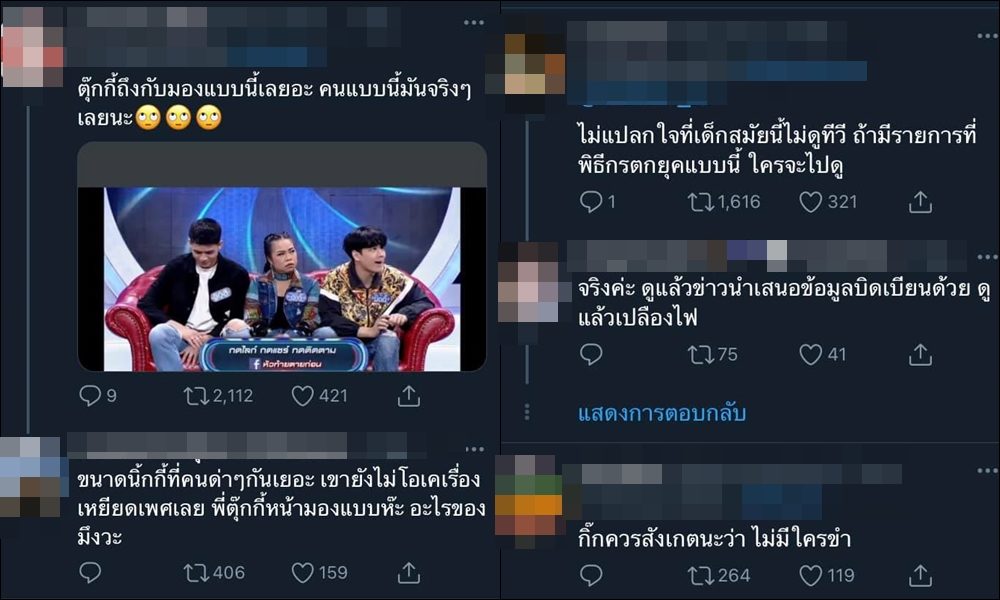Image resolution: width=1000 pixels, height=600 pixels.
Task: Open more options on top-left tweet
Action: 474,23
